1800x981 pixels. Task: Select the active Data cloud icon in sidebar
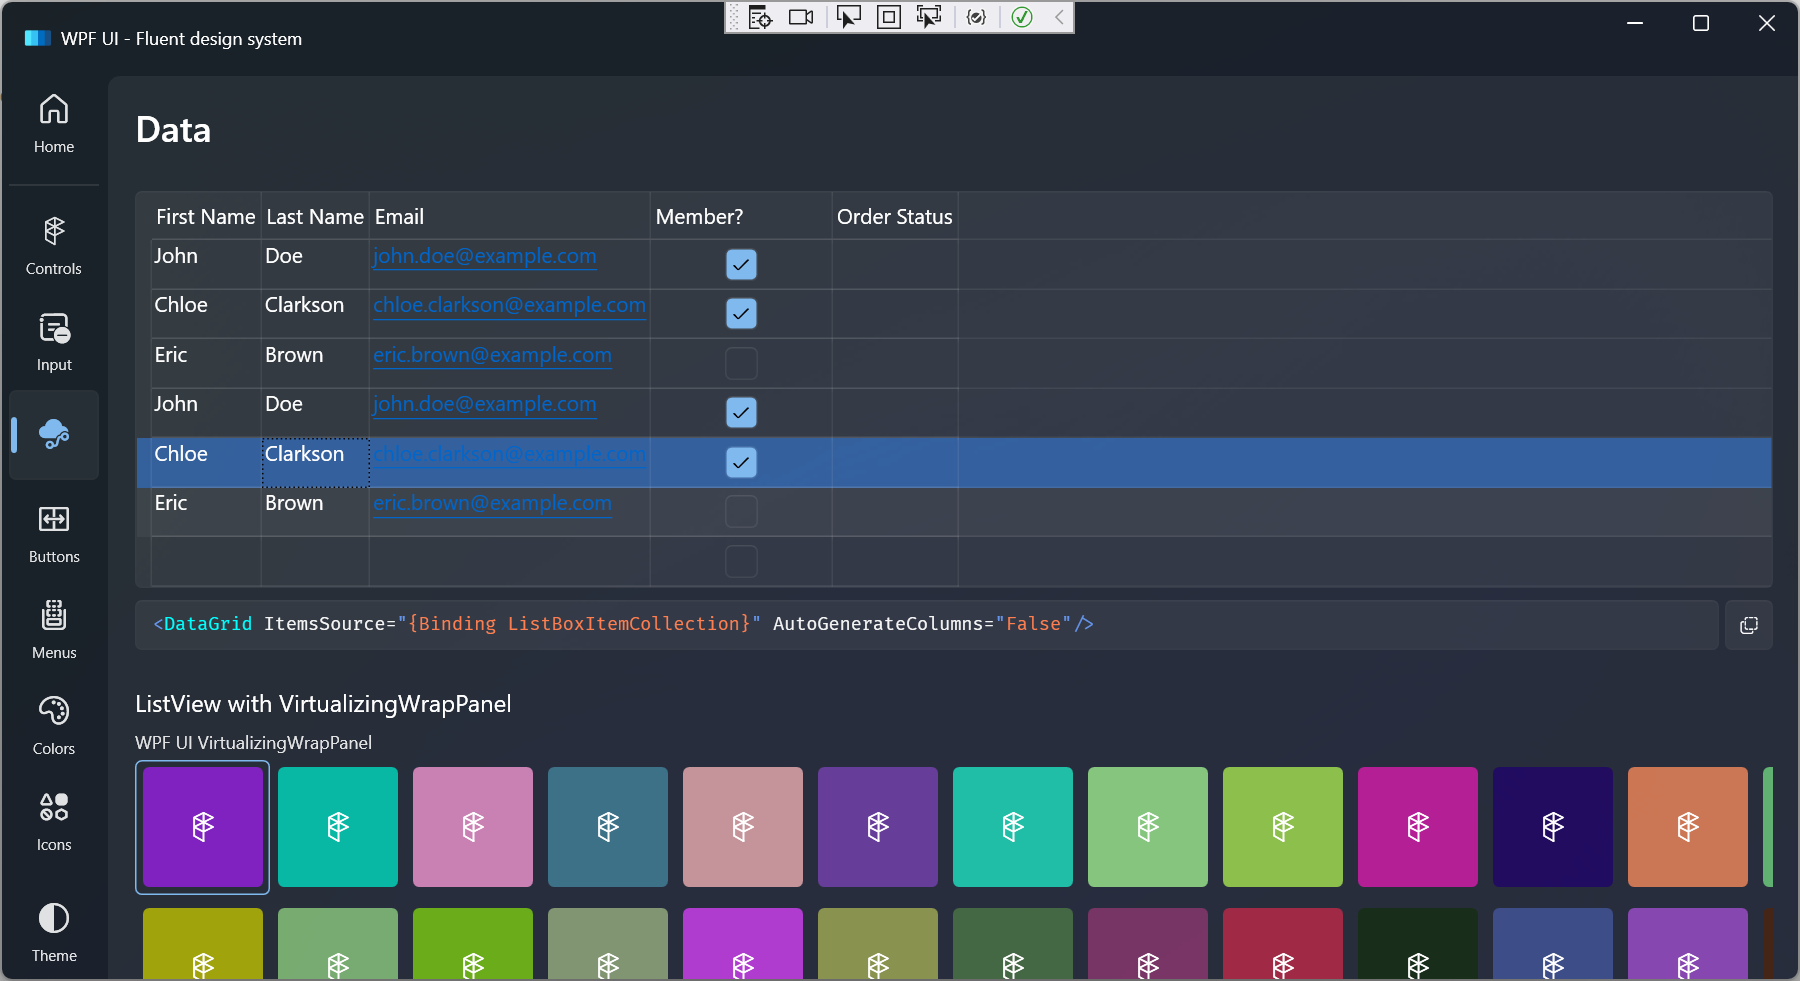[x=54, y=435]
